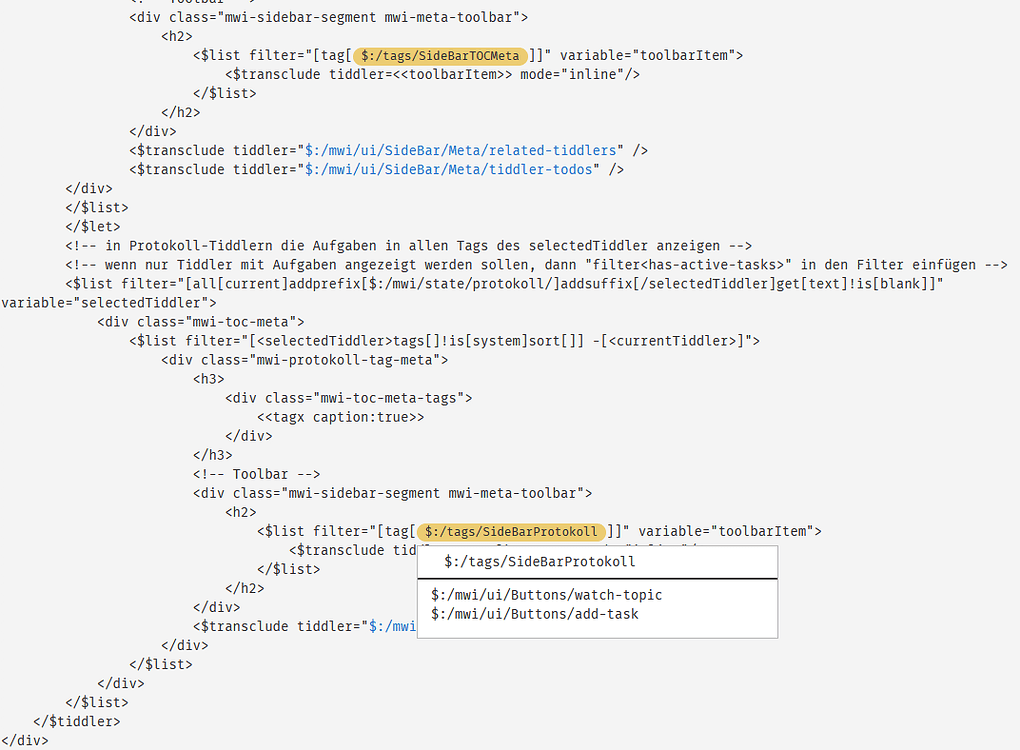Viewport: 1020px width, 750px height.
Task: Click the variable="toolbarItem" attribute
Action: (x=660, y=55)
